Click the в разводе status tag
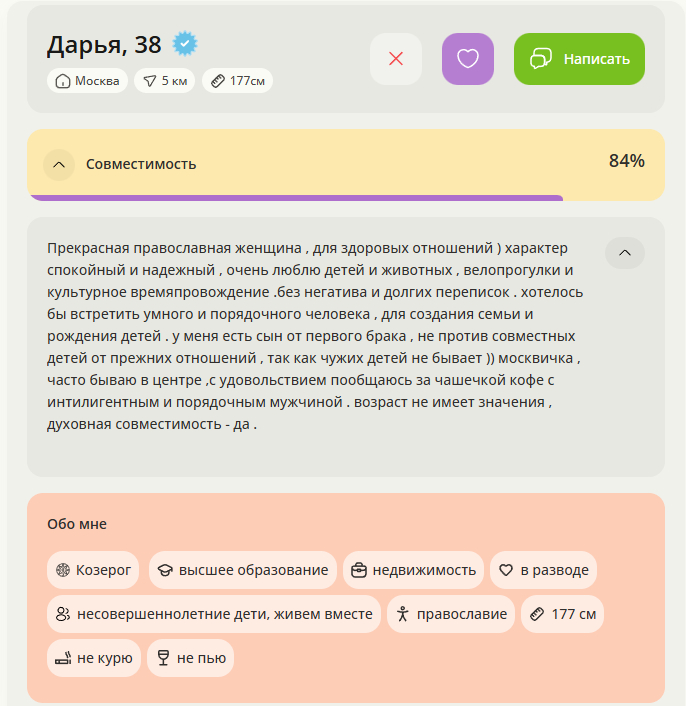This screenshot has height=706, width=686. click(543, 570)
